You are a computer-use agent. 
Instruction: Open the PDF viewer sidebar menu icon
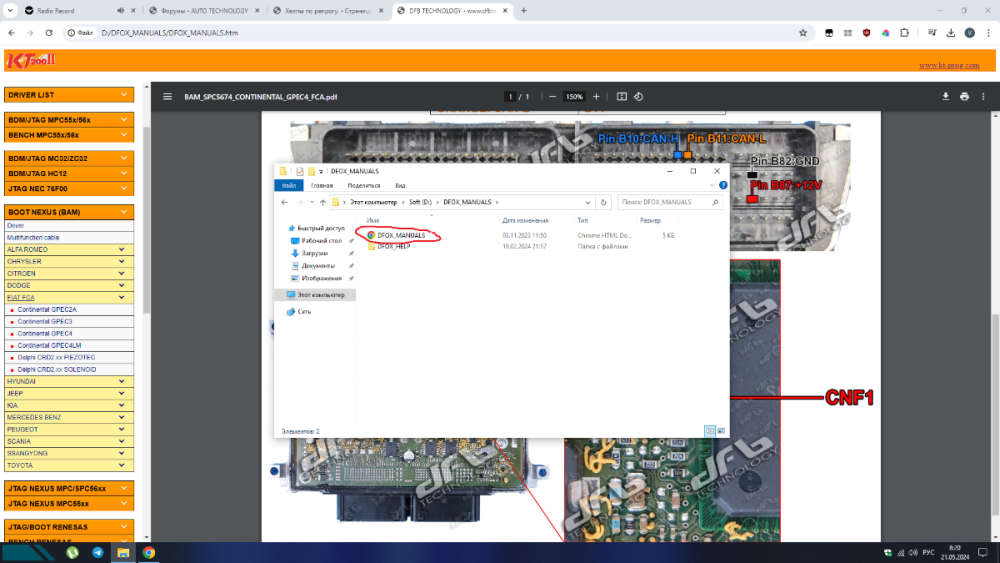point(167,97)
